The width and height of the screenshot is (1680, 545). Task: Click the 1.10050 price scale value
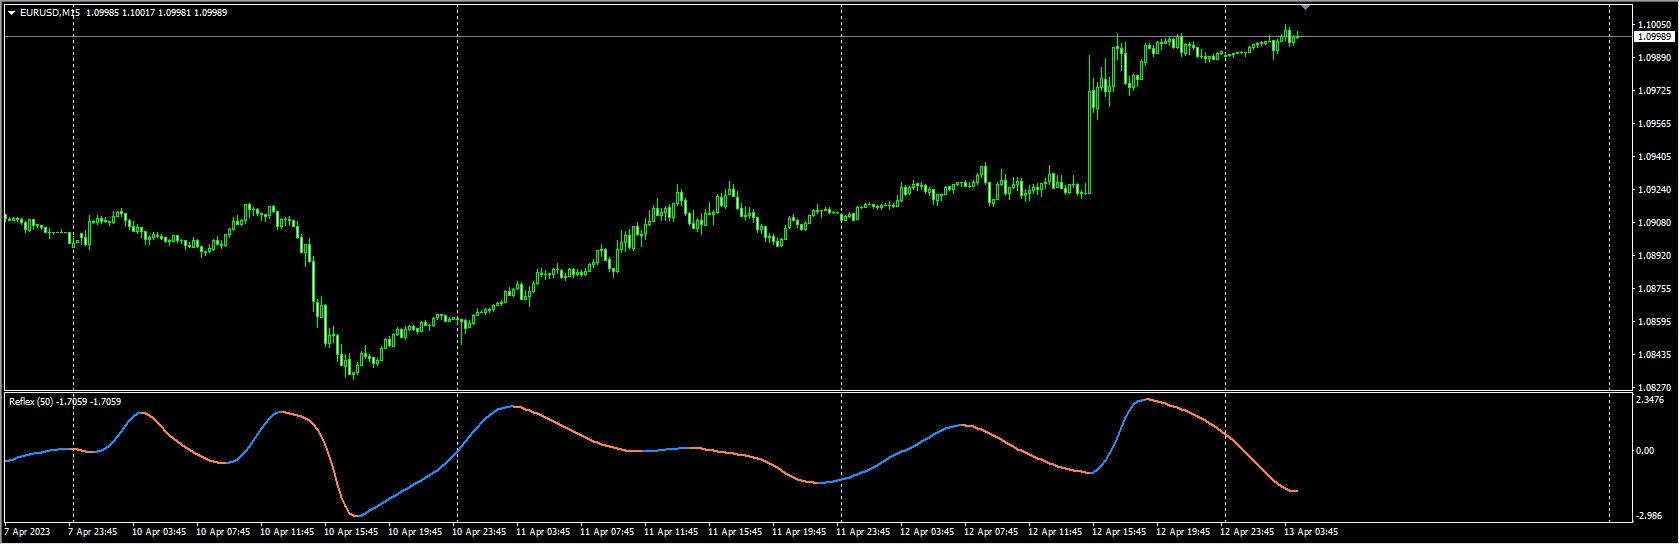1654,25
